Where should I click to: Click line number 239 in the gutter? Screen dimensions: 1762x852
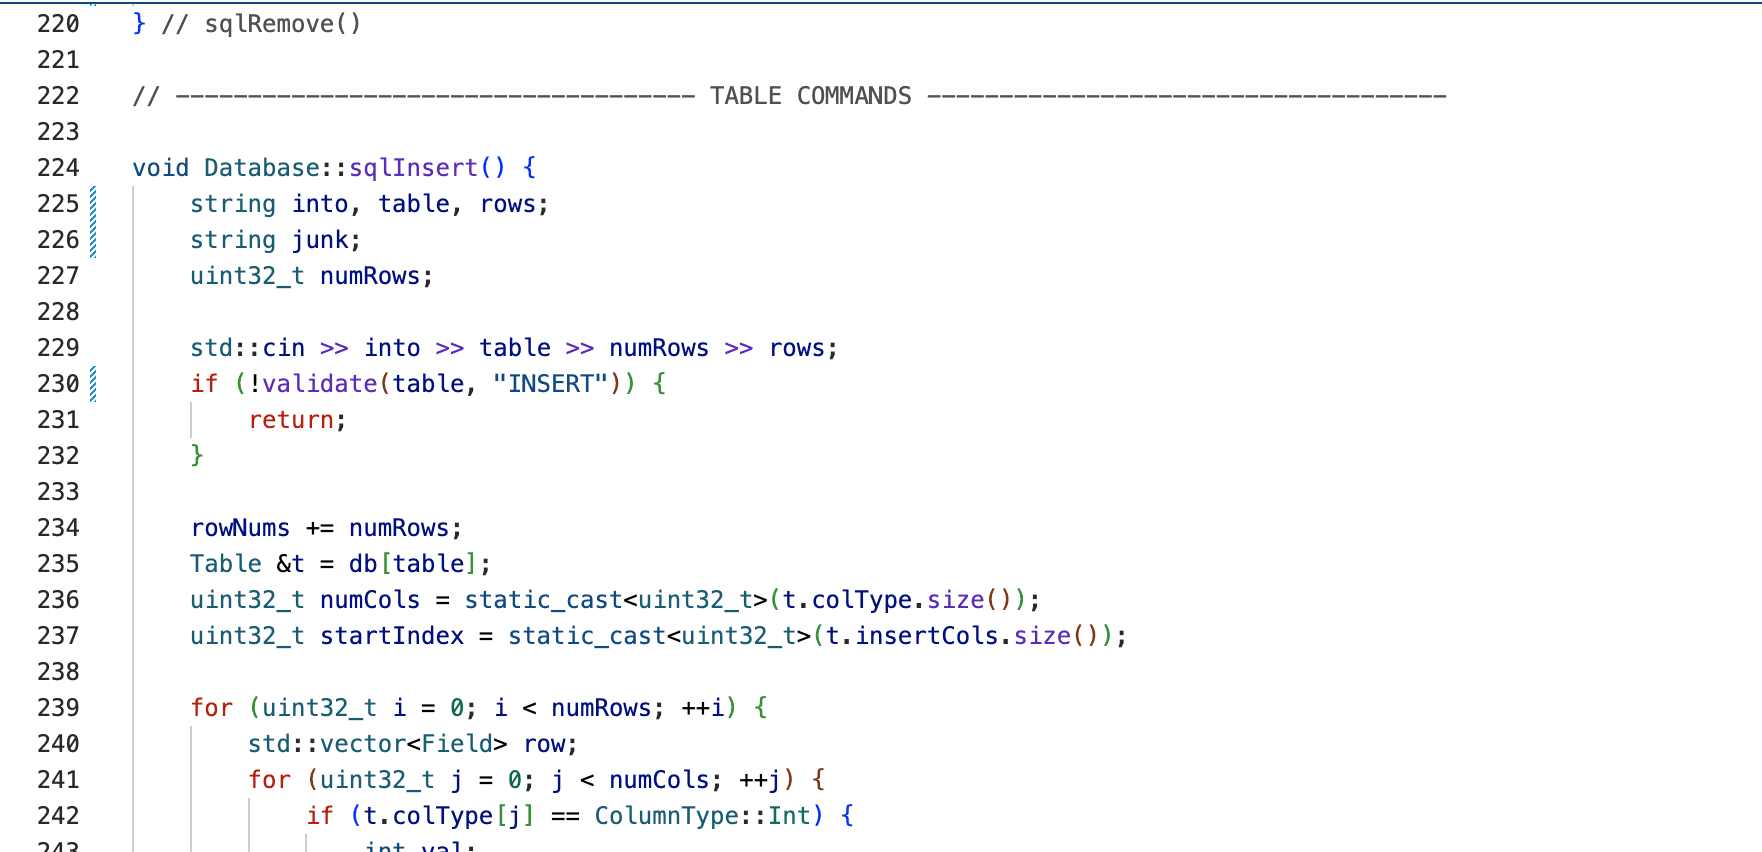tap(58, 708)
